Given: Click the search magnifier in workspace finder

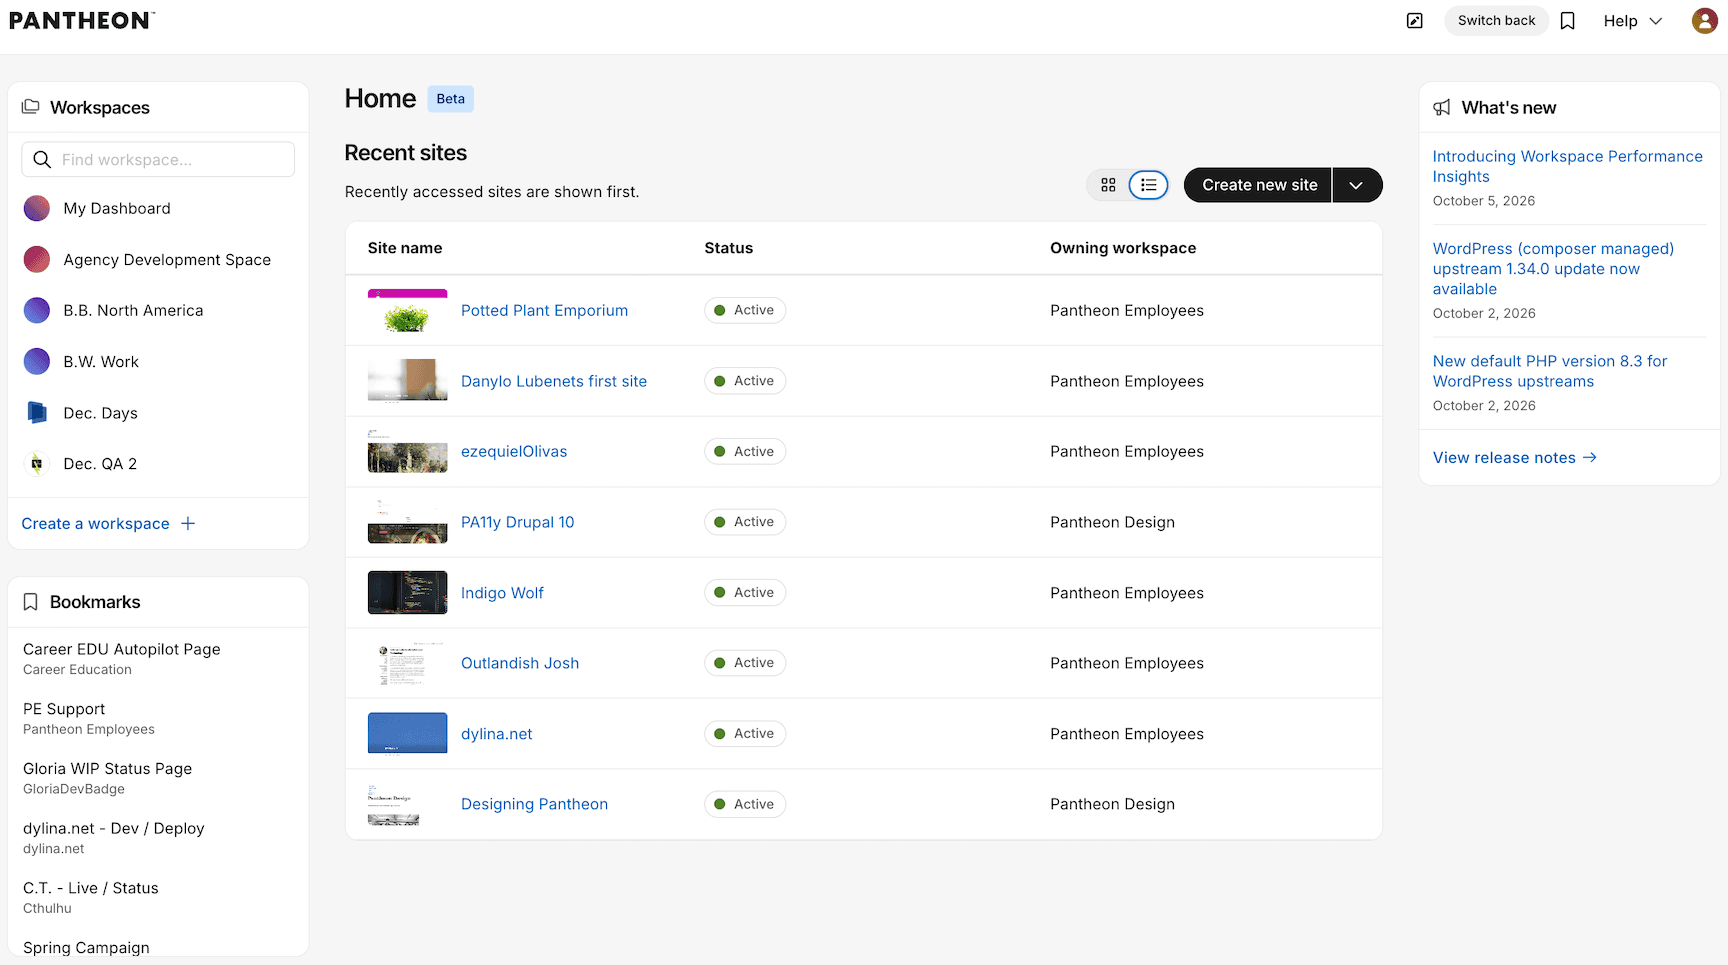Looking at the screenshot, I should [42, 160].
